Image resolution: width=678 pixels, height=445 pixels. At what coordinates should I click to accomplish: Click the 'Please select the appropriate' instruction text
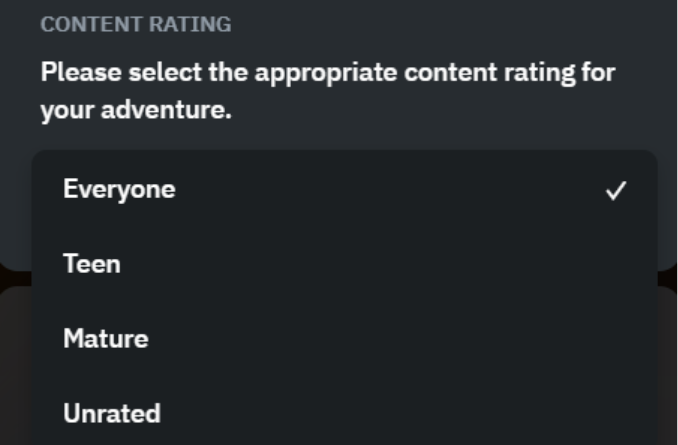click(328, 73)
